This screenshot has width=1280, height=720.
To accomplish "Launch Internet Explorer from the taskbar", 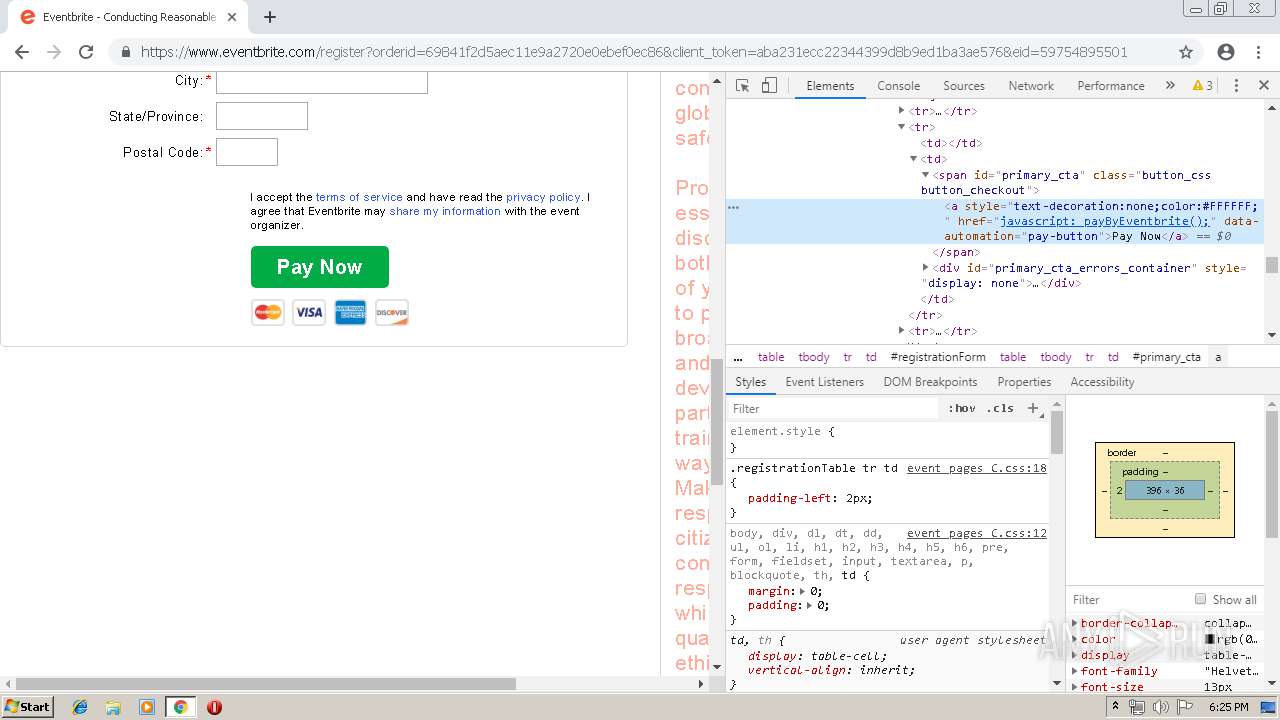I will pyautogui.click(x=80, y=707).
